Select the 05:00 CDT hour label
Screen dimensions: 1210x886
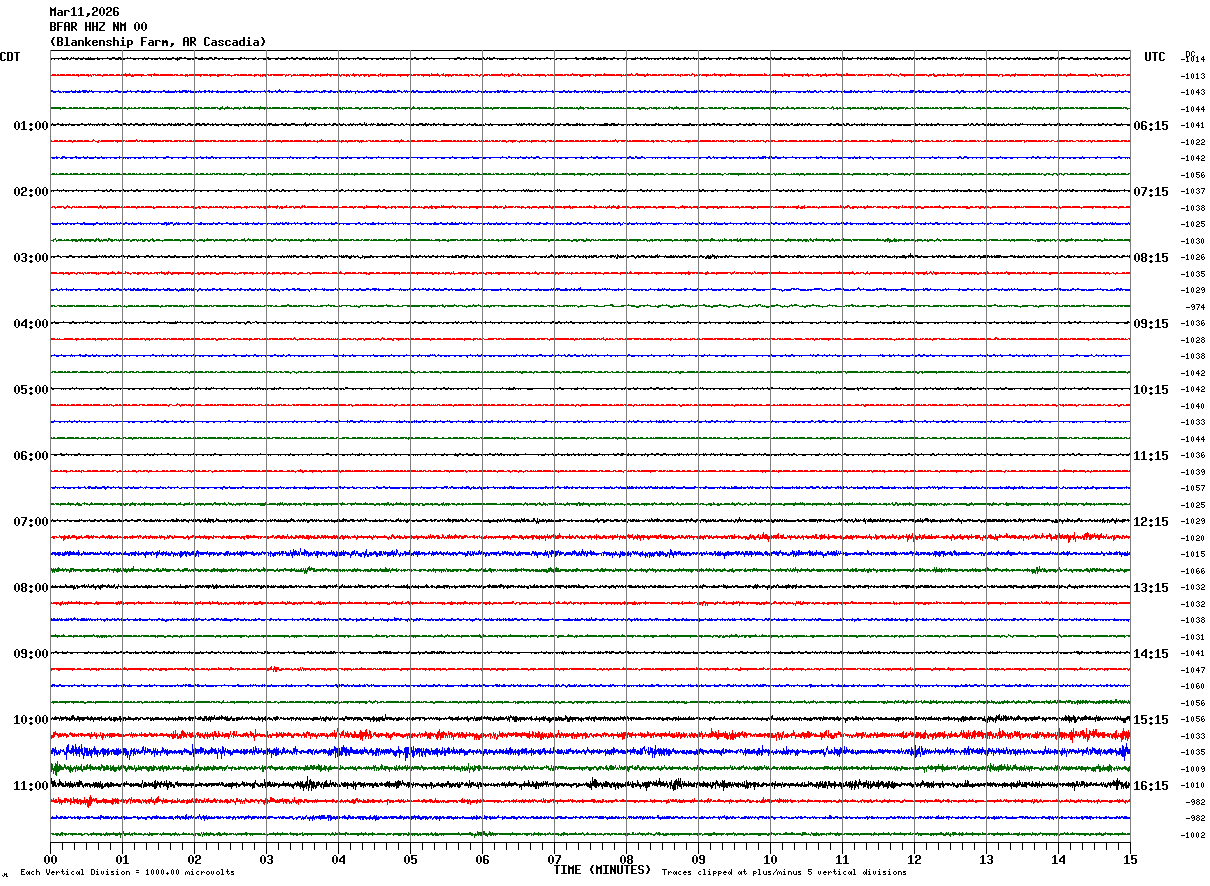pos(31,390)
